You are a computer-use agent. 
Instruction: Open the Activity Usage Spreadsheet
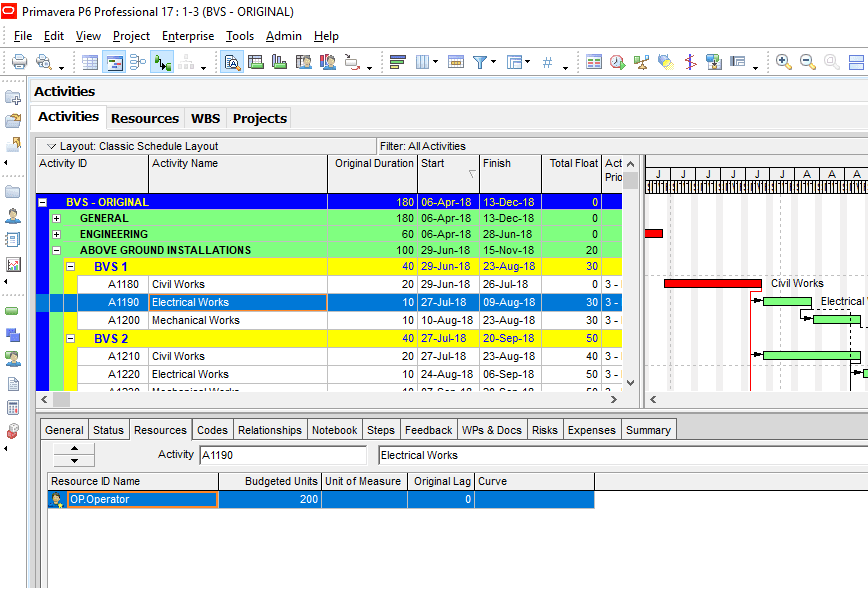(256, 62)
